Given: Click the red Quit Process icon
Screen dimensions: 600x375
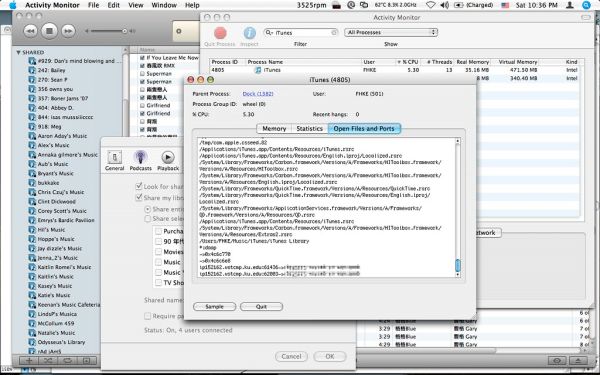Looking at the screenshot, I should 220,33.
